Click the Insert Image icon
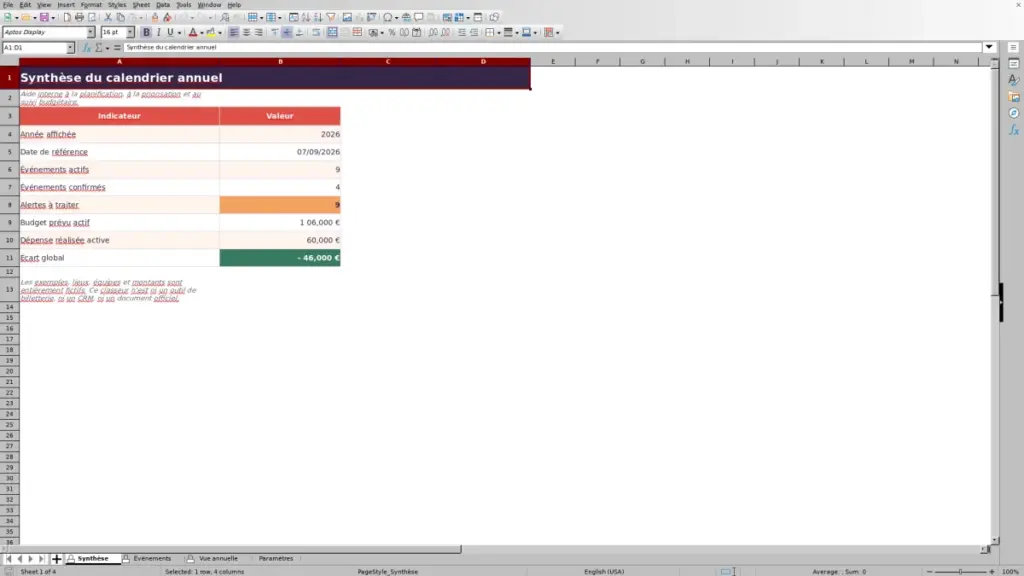 pyautogui.click(x=347, y=18)
